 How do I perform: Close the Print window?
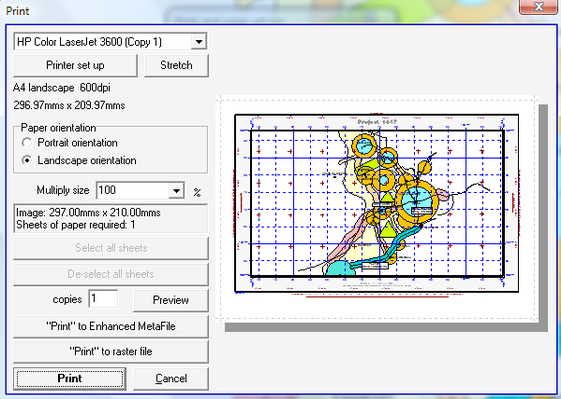click(538, 7)
